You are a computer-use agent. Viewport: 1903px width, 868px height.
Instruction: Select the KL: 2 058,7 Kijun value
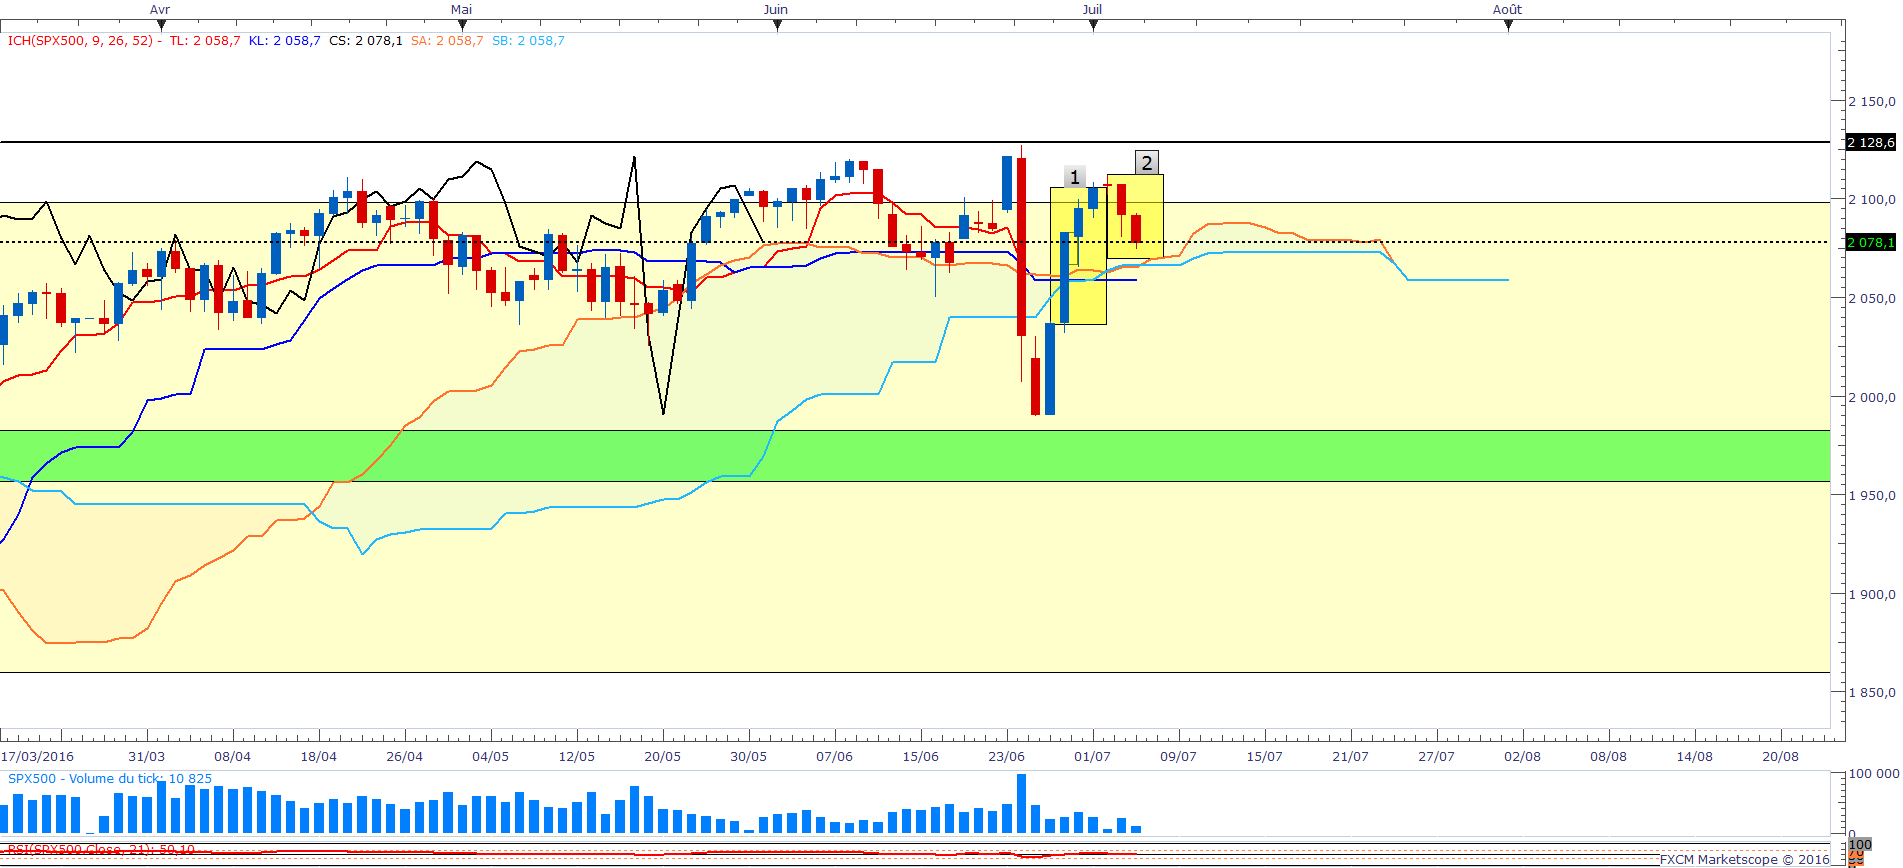(x=285, y=41)
